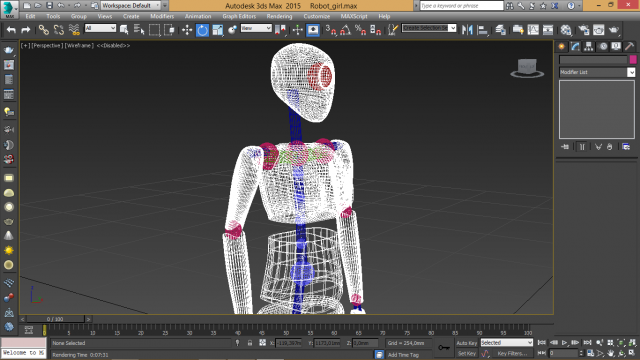Open Reference Coordinate System View dropdown

click(x=256, y=28)
